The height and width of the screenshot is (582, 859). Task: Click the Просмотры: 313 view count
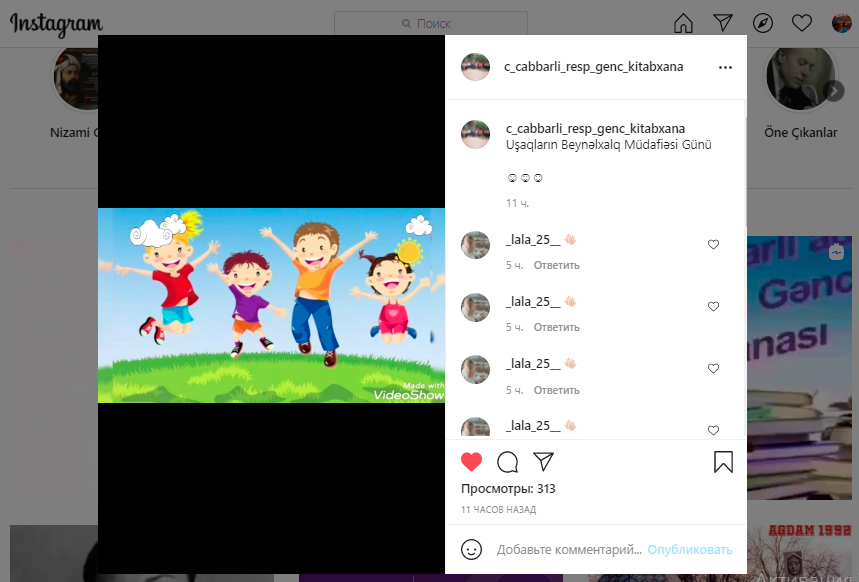[x=508, y=489]
